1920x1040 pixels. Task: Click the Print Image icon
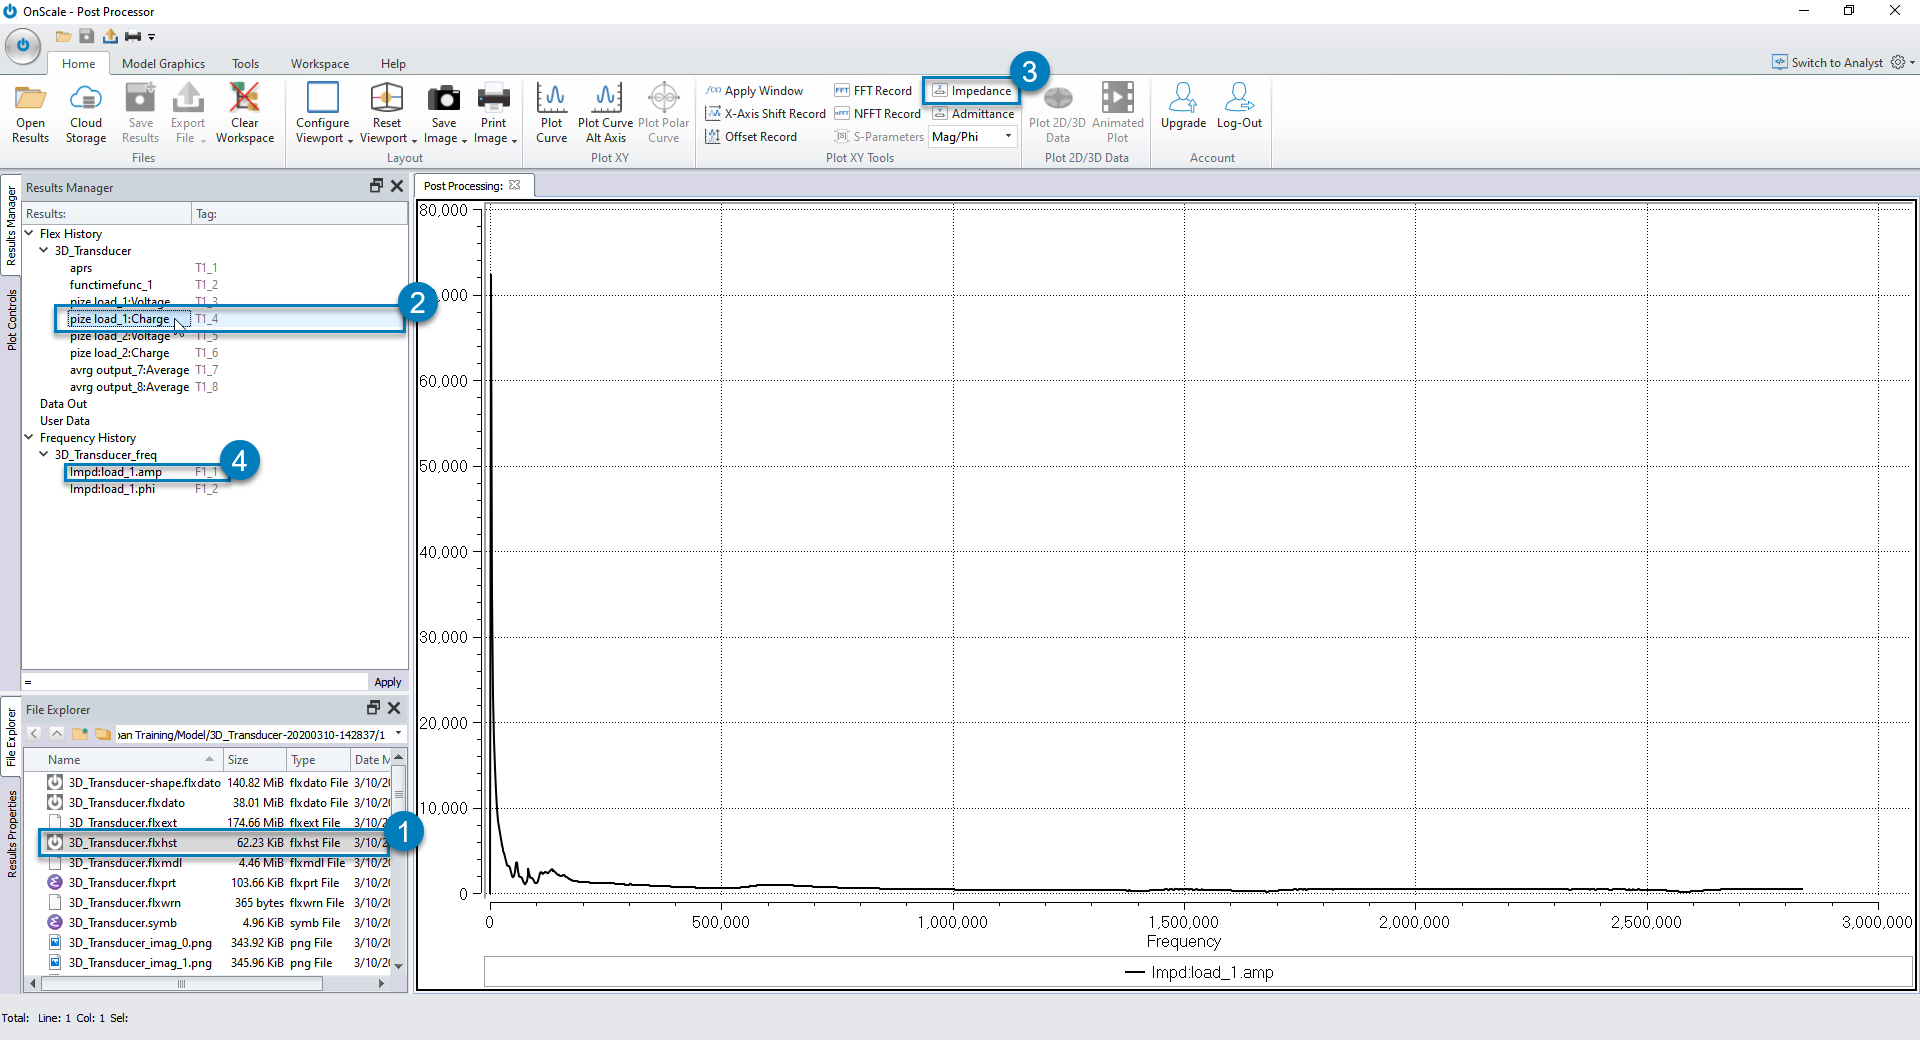[494, 98]
